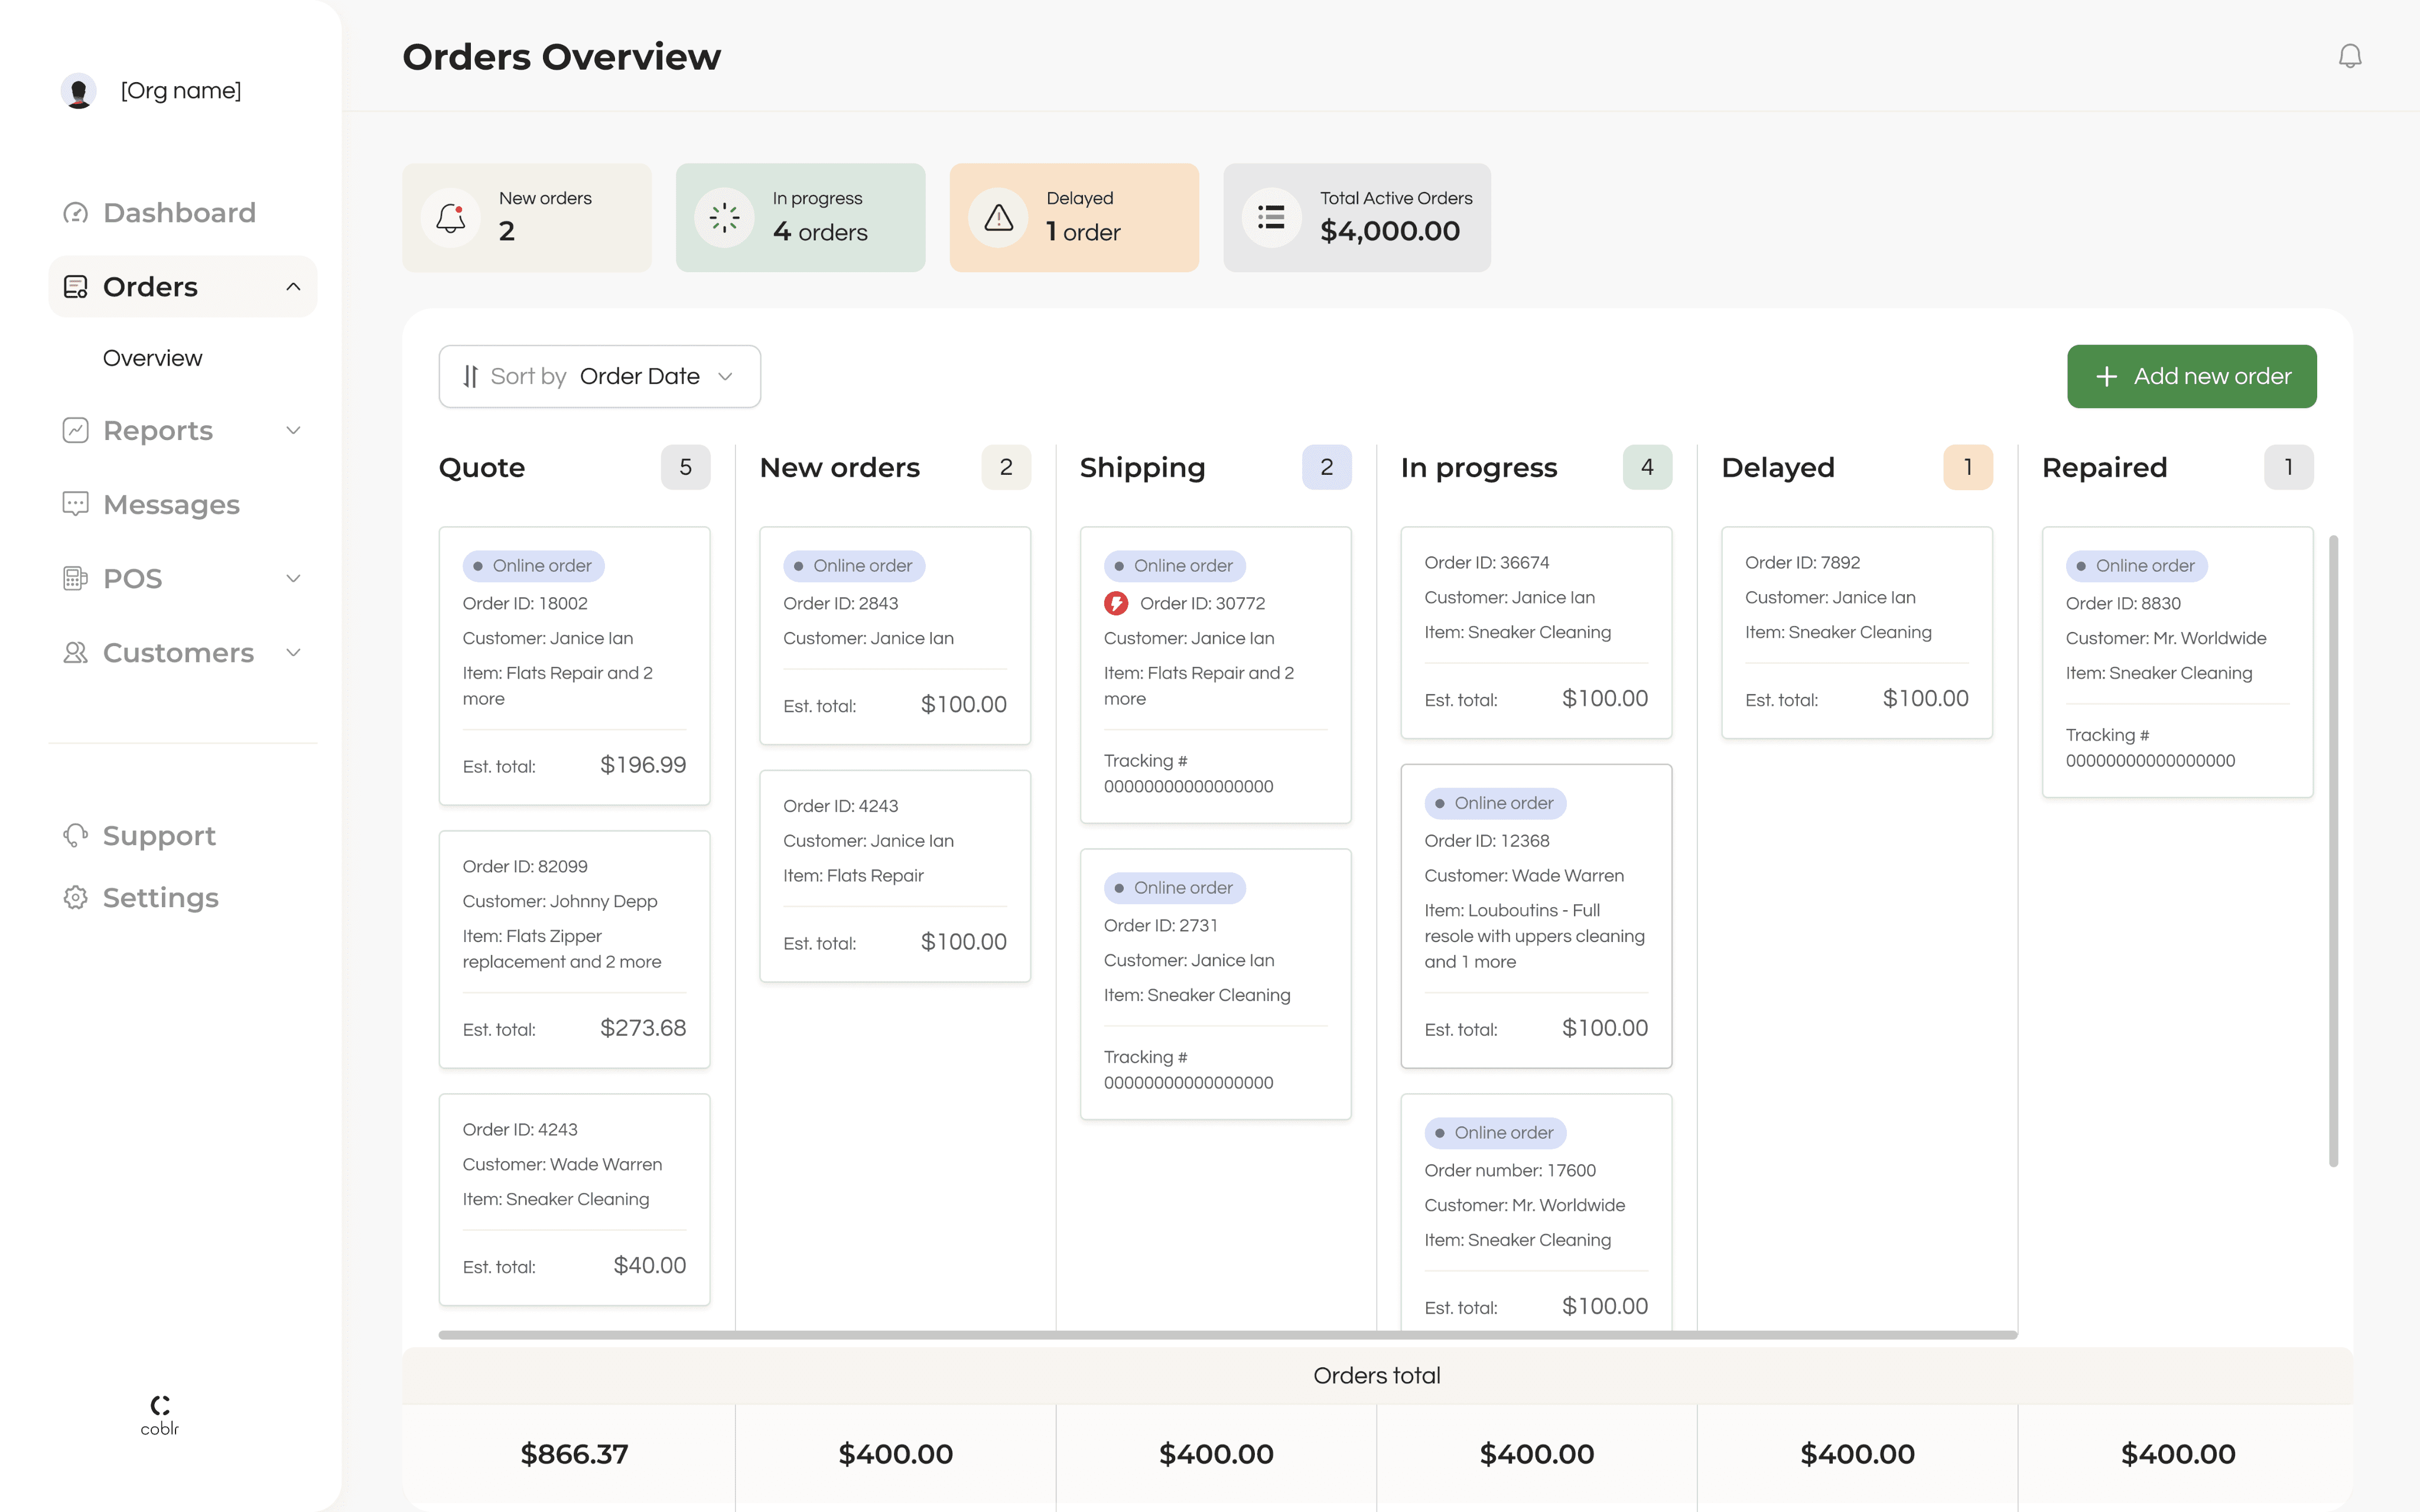Click the Delayed warning triangle icon

click(998, 217)
